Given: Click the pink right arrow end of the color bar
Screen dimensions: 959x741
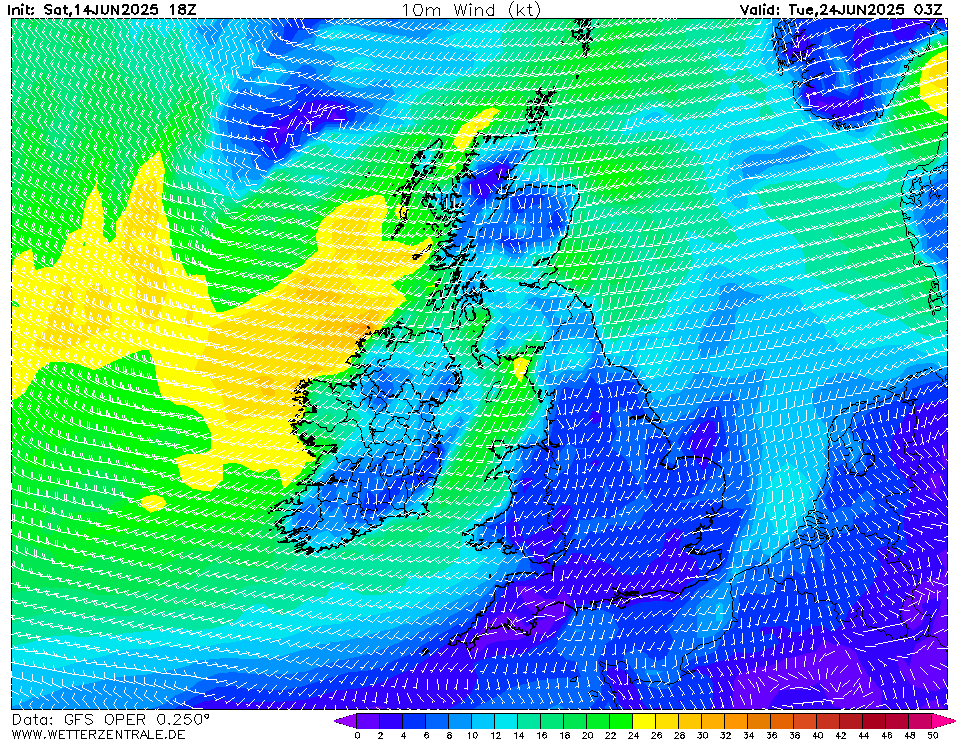Looking at the screenshot, I should point(940,721).
